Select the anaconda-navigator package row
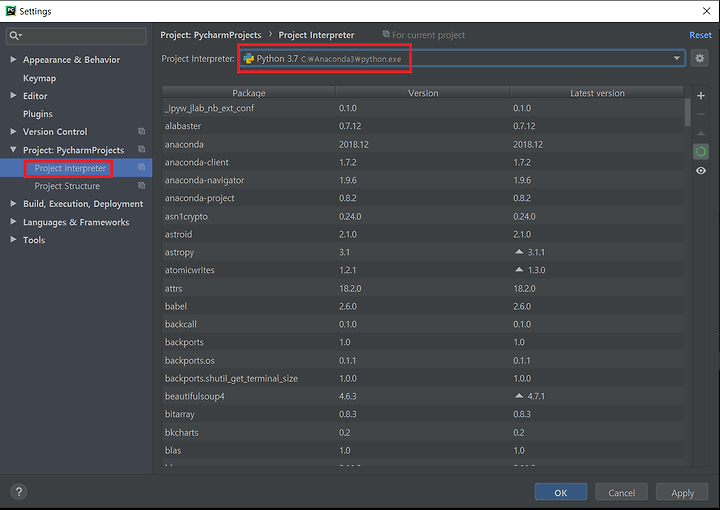The height and width of the screenshot is (510, 720). 423,180
